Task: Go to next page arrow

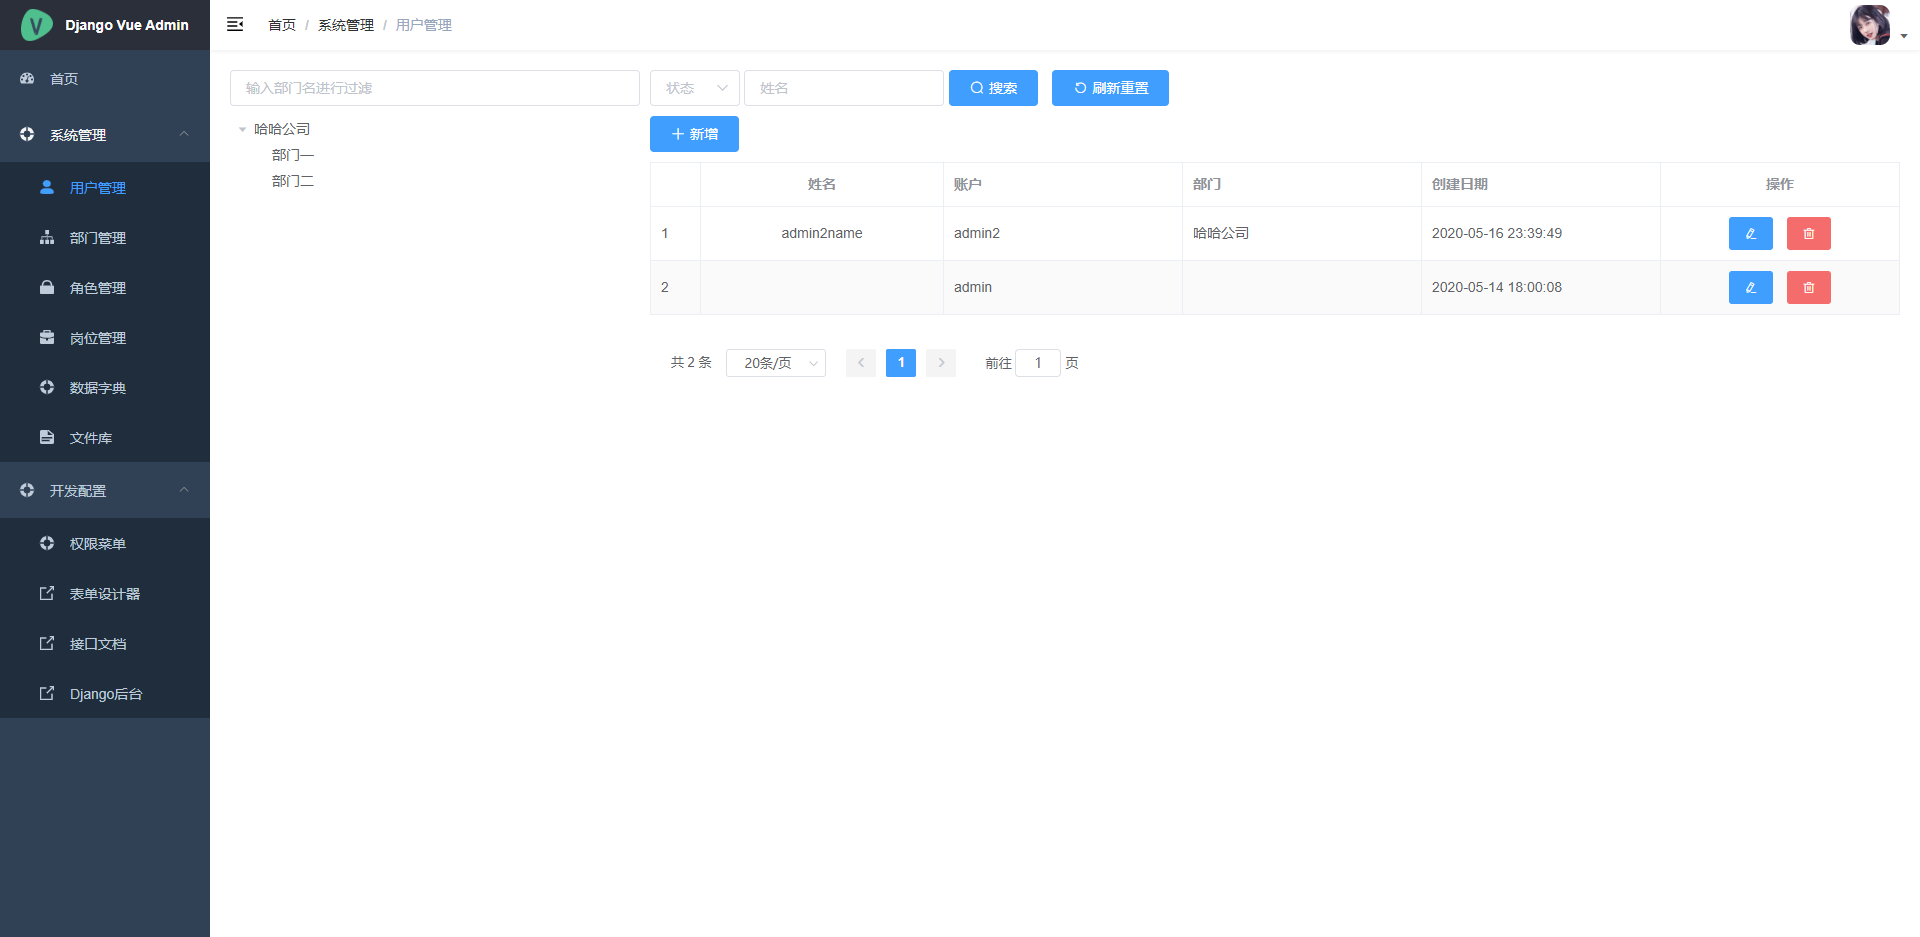Action: (x=940, y=363)
